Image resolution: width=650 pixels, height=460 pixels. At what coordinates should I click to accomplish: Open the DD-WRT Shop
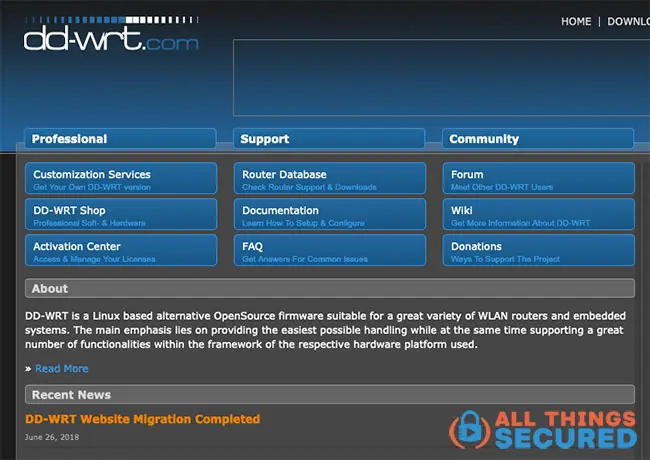coord(121,214)
